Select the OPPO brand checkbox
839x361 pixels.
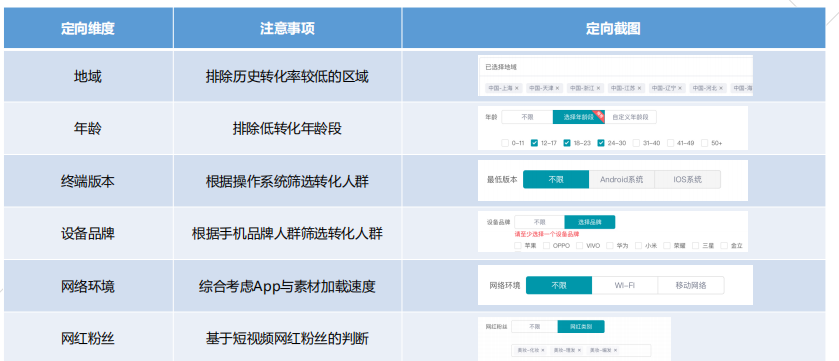pos(546,246)
